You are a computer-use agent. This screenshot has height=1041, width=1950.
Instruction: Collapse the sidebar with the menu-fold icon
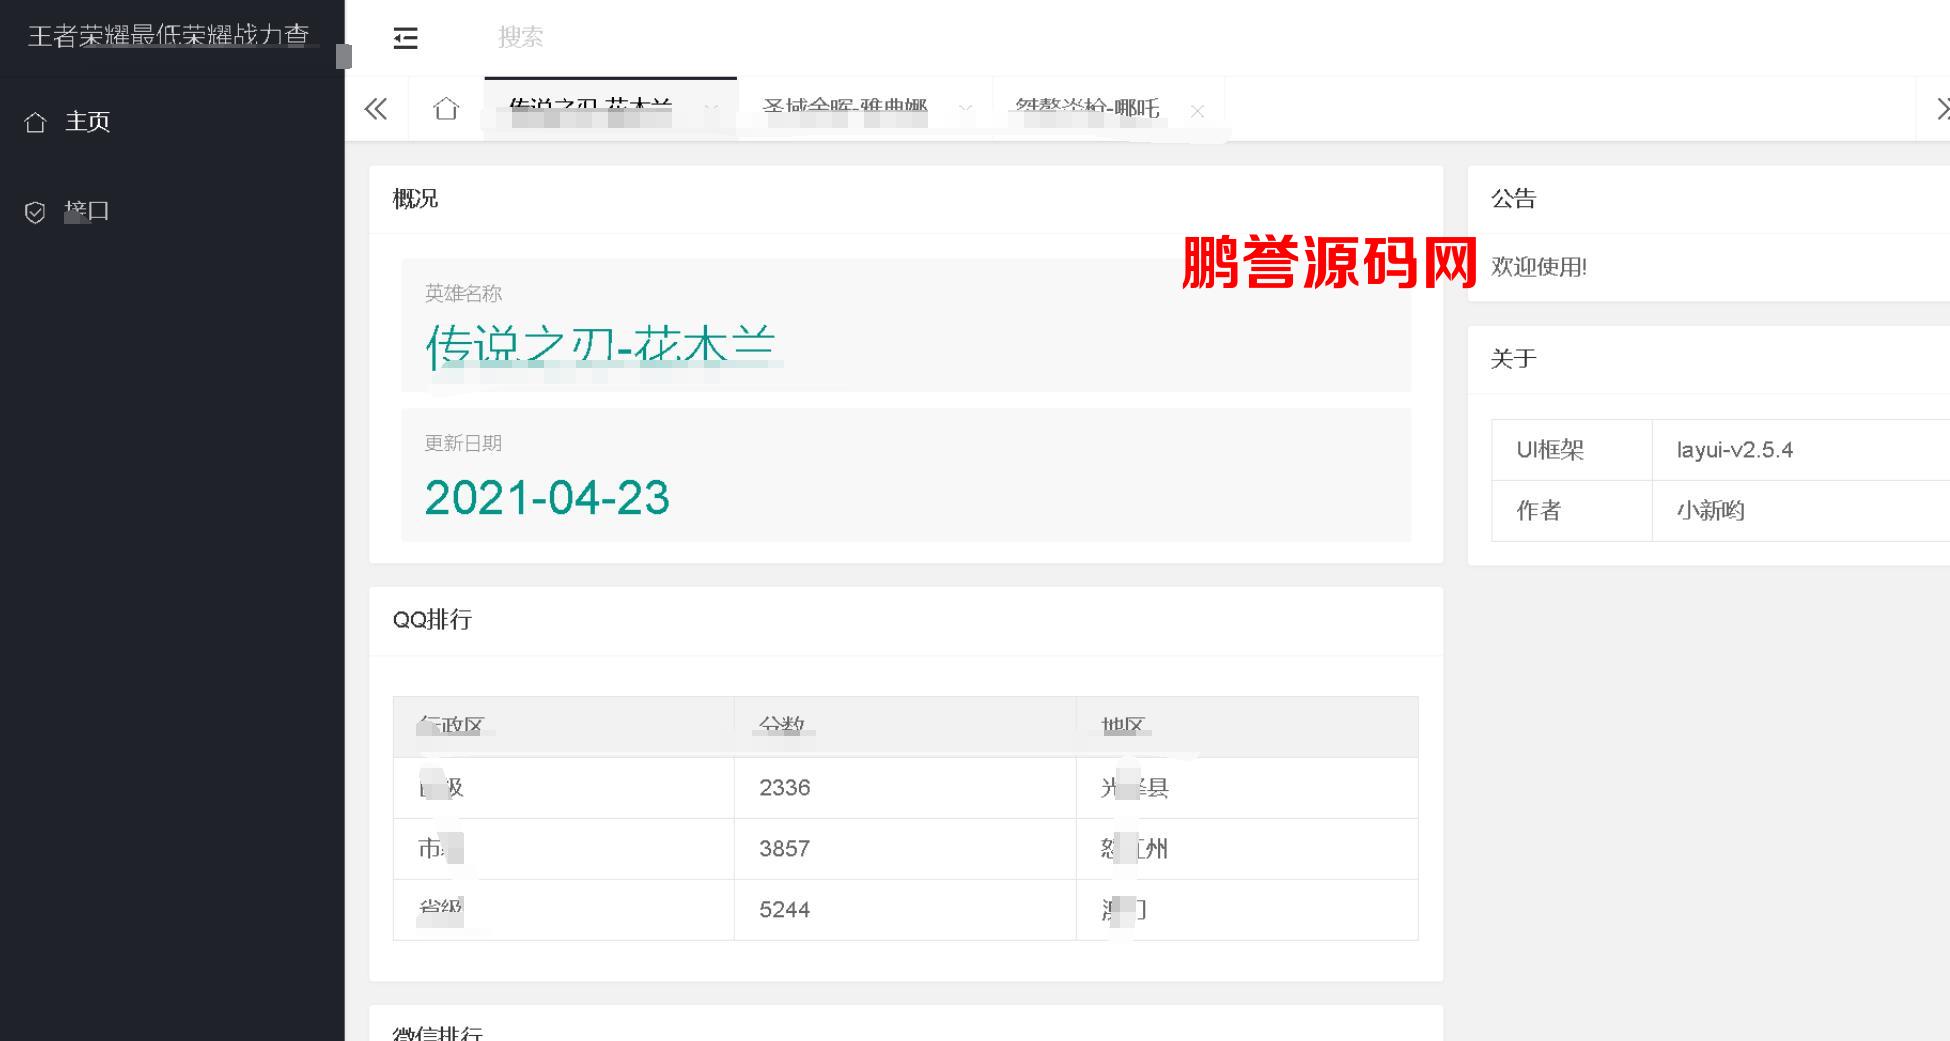pos(405,38)
